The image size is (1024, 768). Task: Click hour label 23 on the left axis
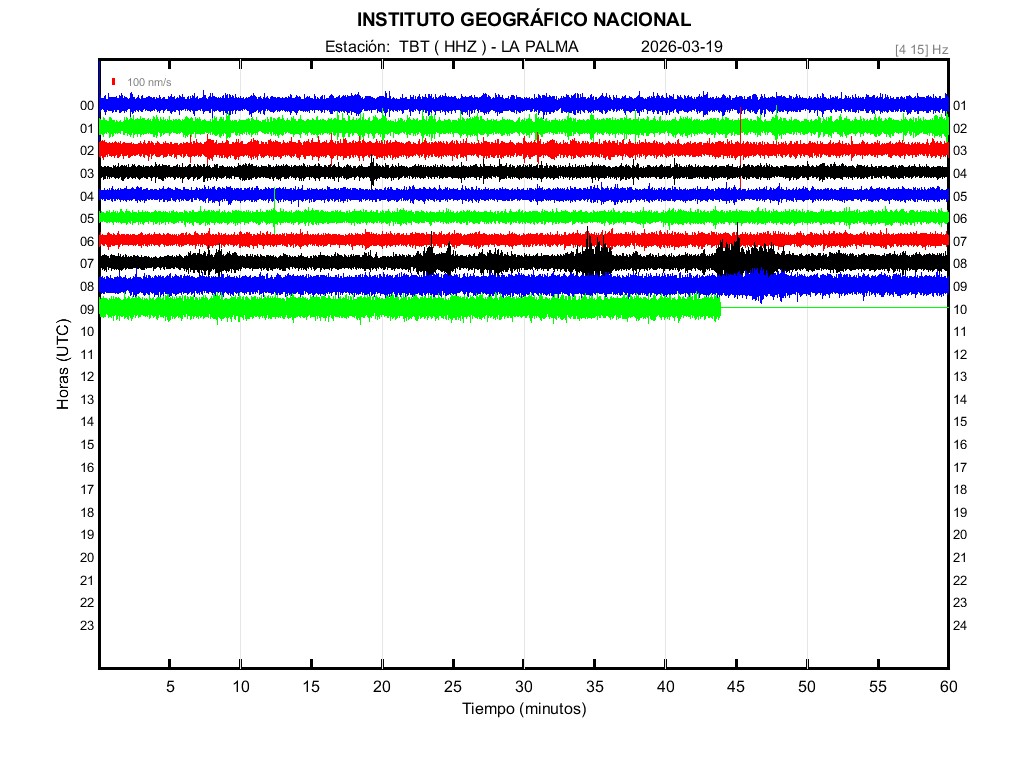(87, 625)
